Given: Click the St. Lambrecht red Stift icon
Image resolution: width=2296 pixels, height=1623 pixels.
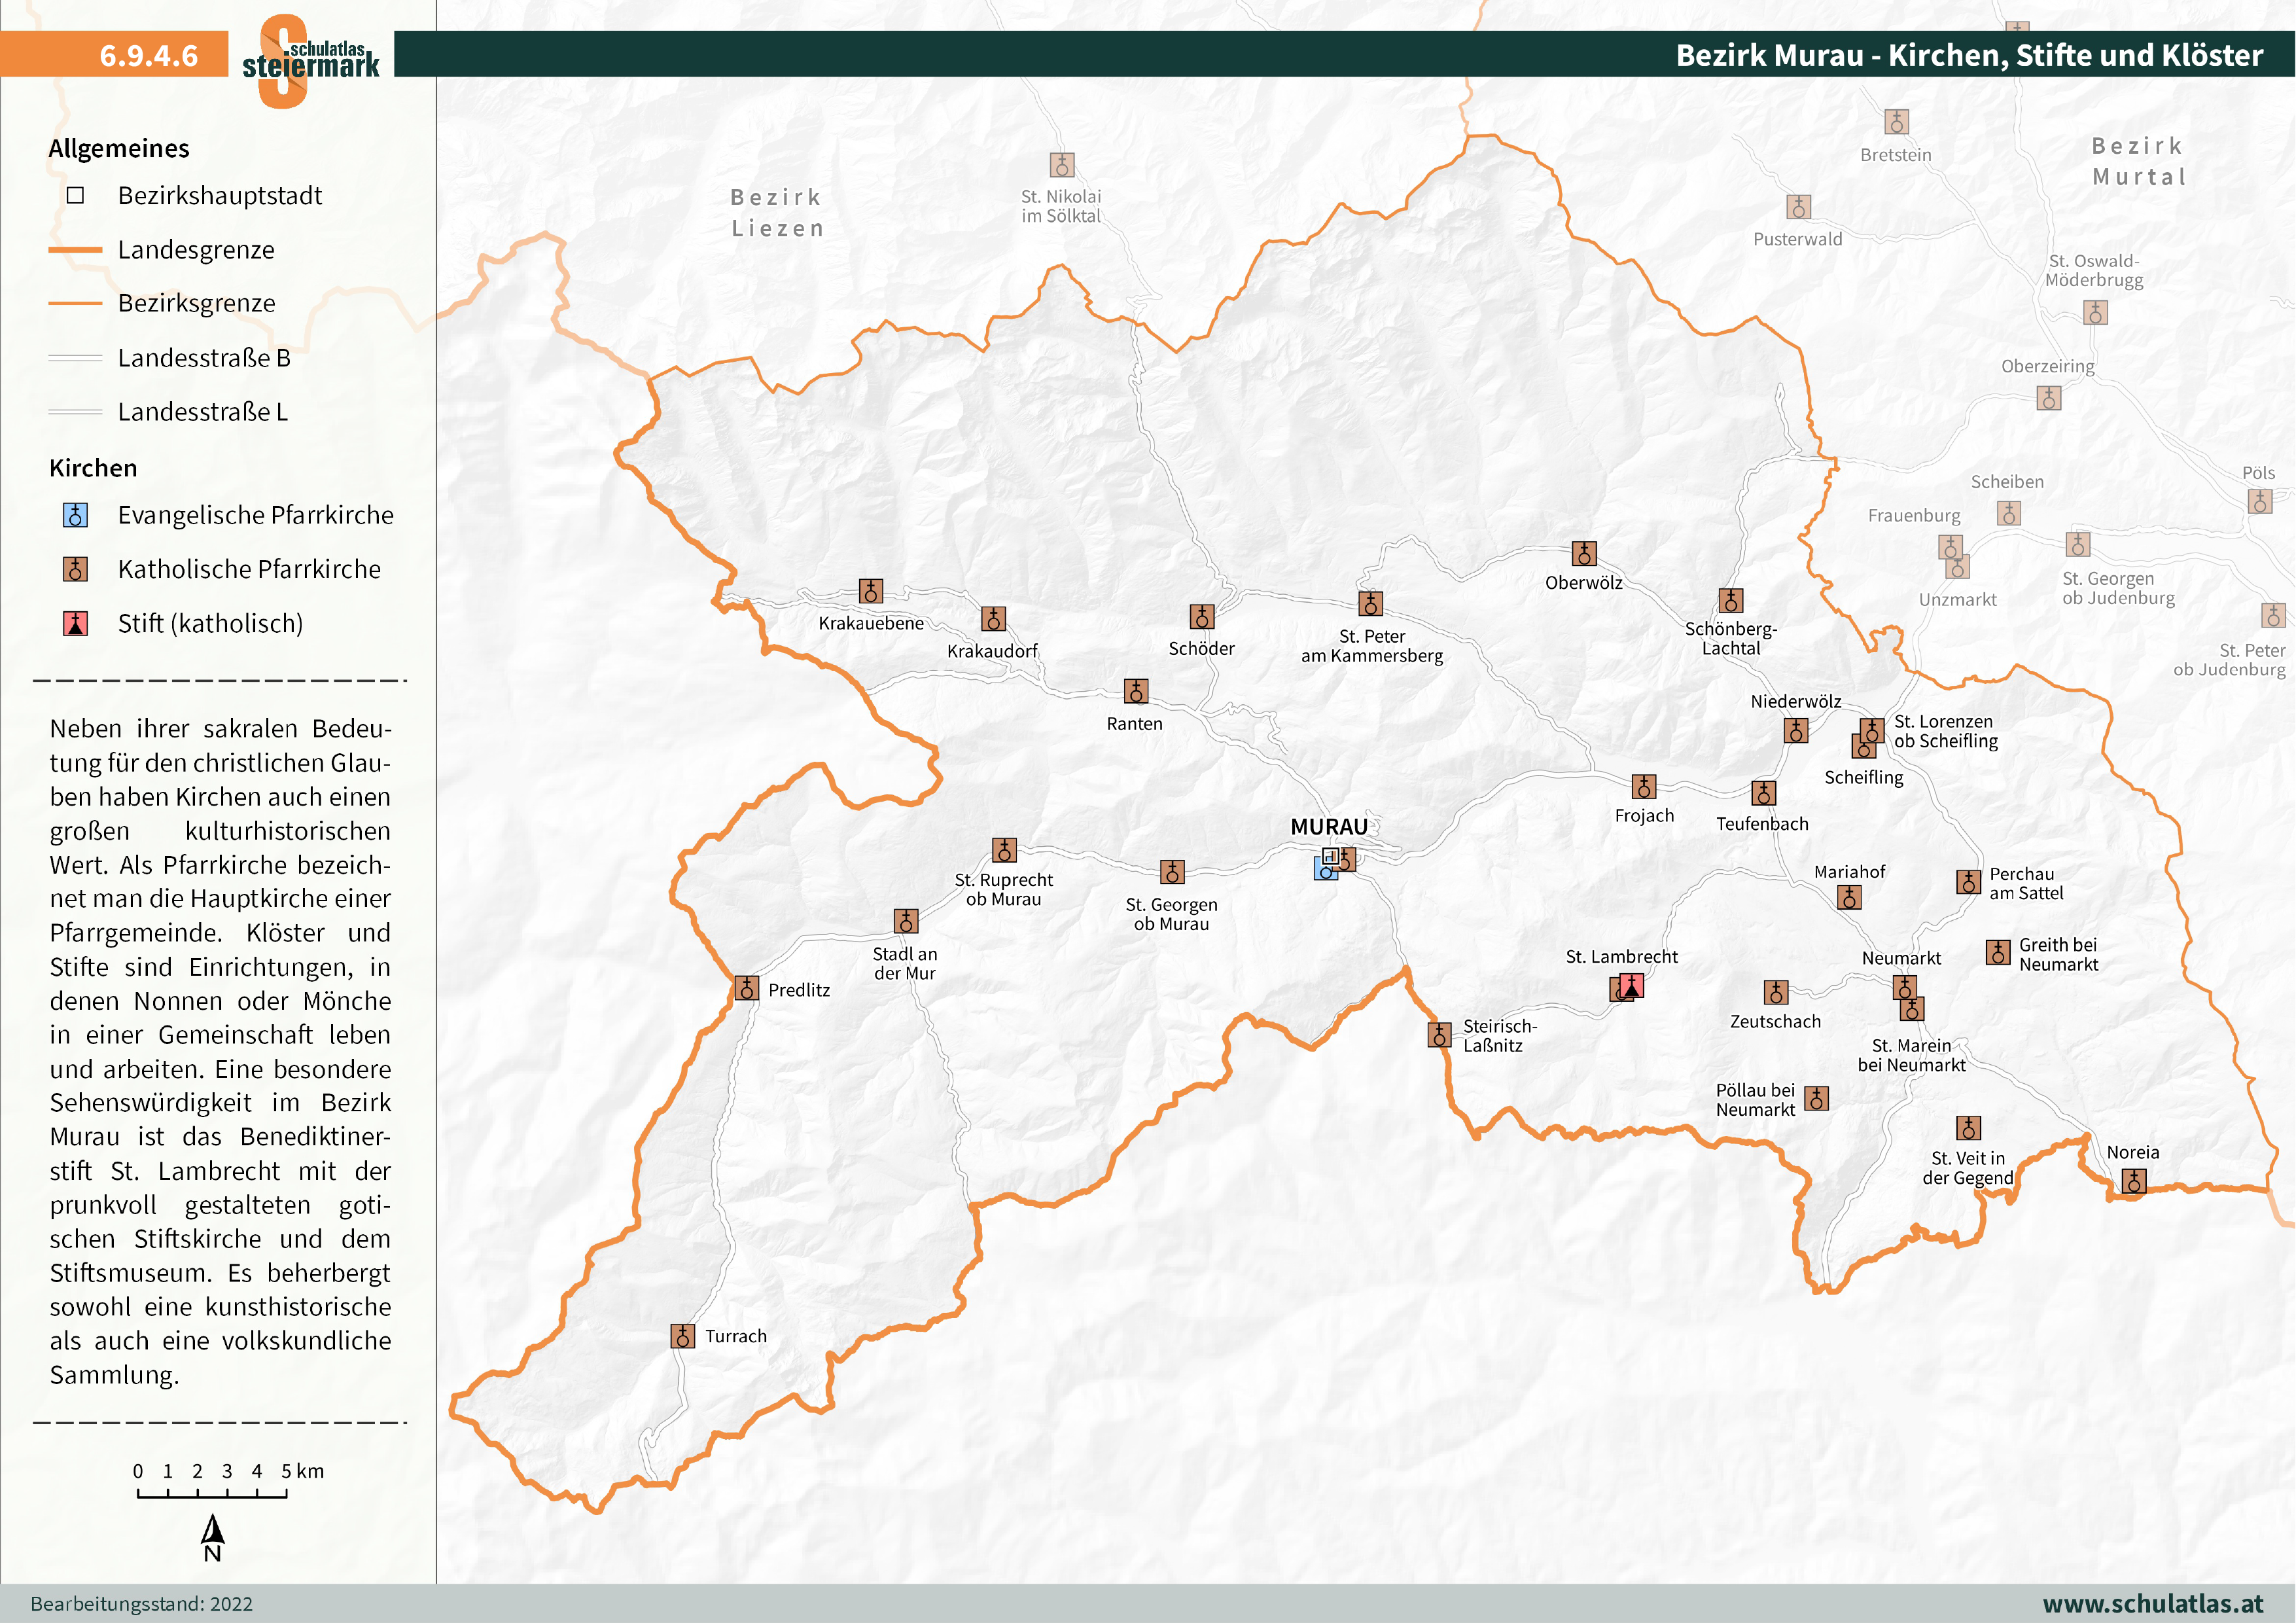Looking at the screenshot, I should tap(1631, 986).
